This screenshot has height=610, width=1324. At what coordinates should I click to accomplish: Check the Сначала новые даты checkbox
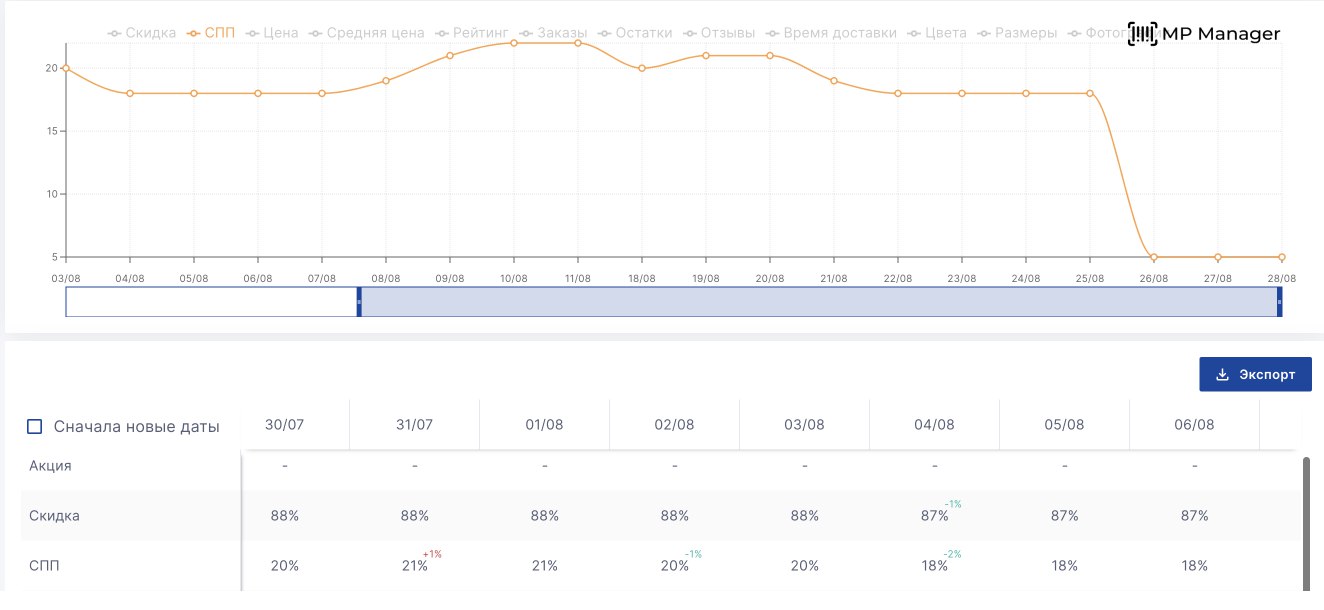pos(35,427)
